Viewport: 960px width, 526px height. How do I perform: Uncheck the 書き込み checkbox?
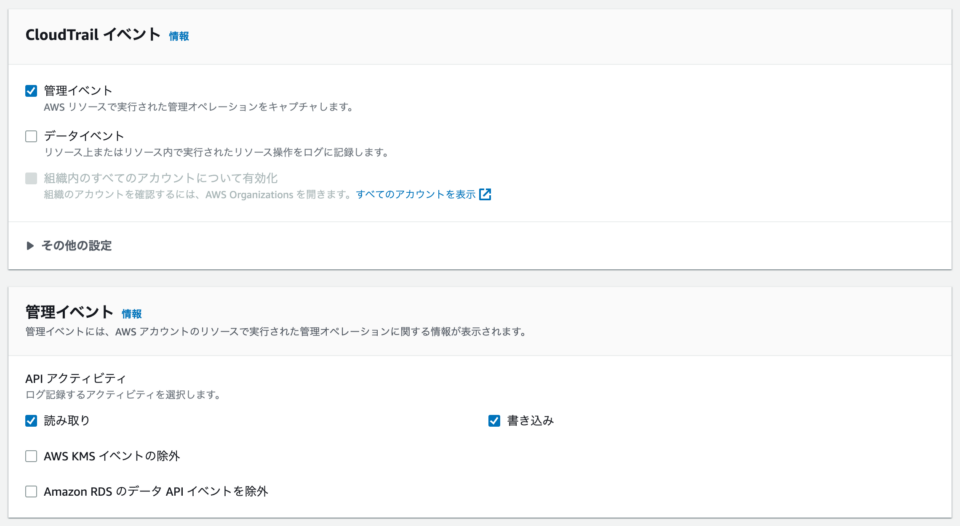494,421
